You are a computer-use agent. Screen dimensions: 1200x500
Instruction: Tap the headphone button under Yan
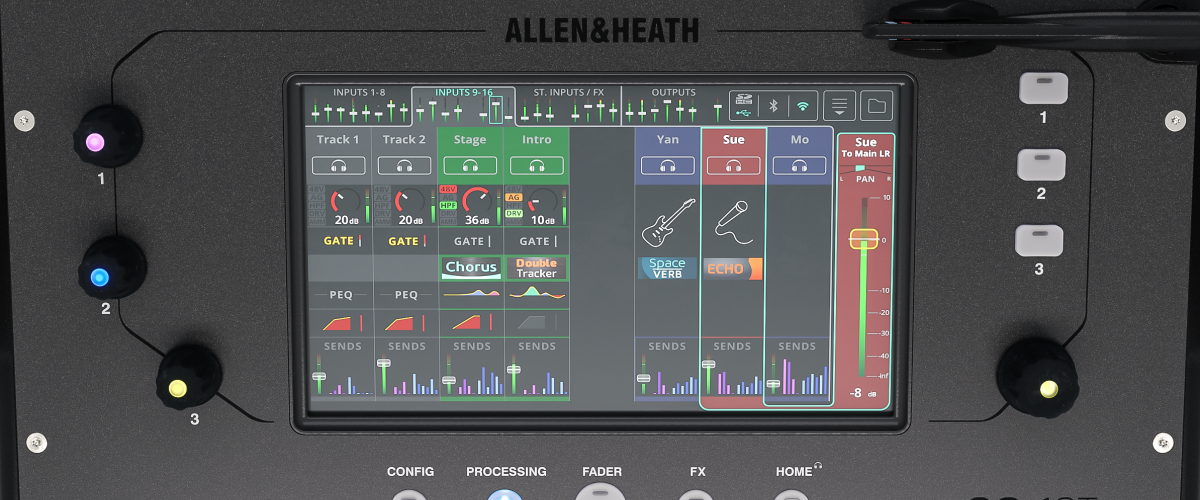click(x=667, y=166)
